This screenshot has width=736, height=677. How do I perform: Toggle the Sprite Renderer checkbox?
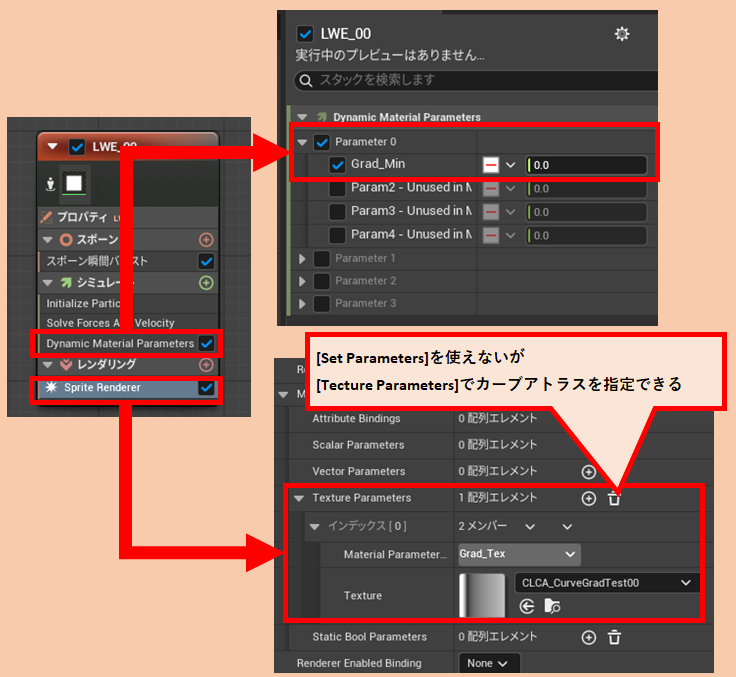click(x=206, y=387)
